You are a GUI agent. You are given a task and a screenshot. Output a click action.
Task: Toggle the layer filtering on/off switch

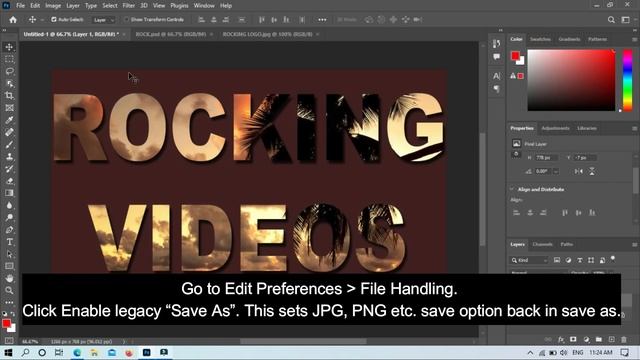613,258
